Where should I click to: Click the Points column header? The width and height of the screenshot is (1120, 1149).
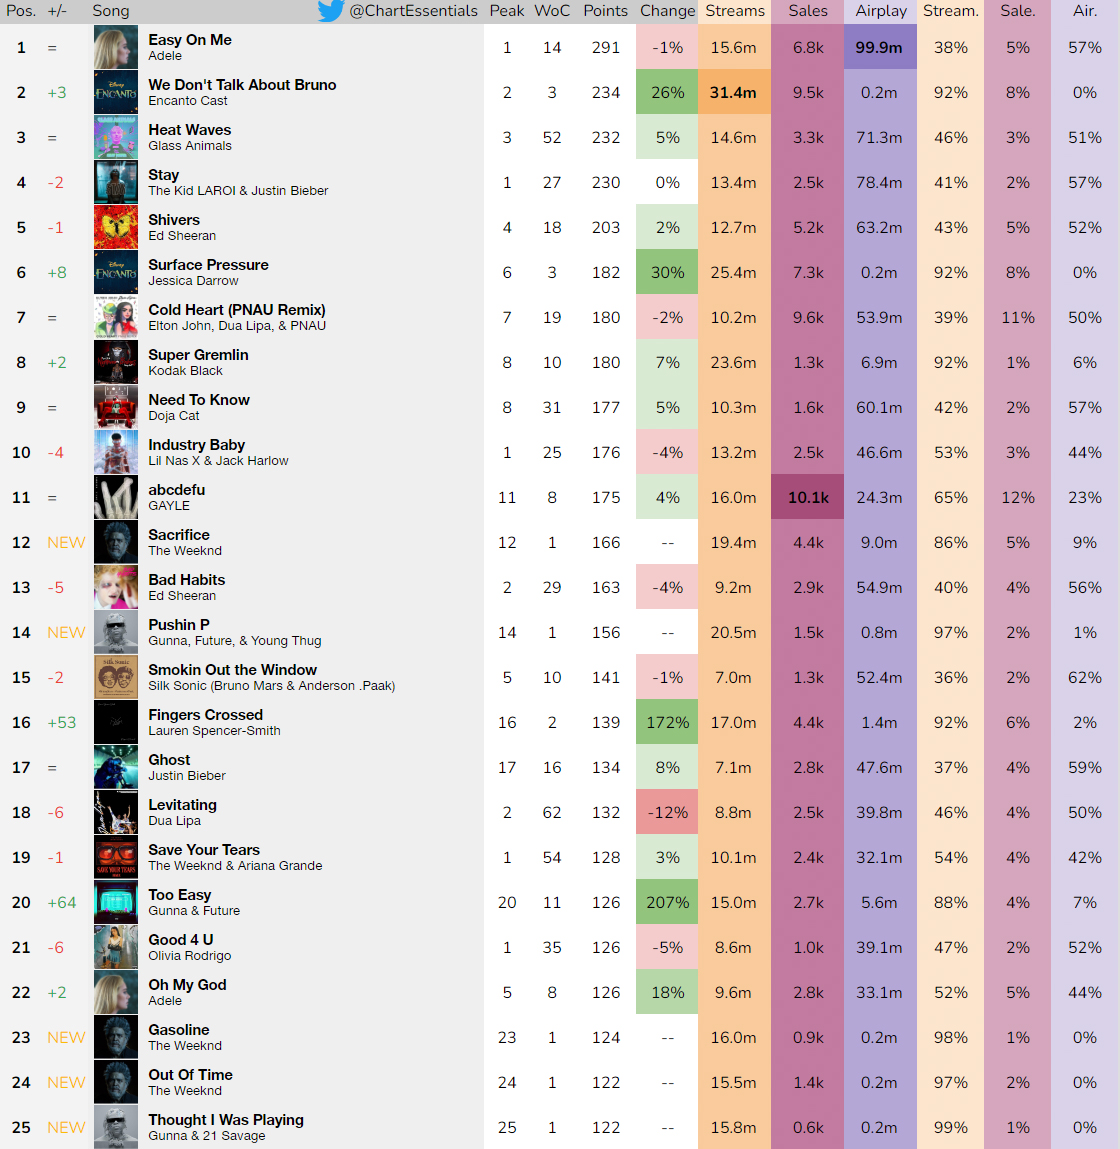pos(605,11)
